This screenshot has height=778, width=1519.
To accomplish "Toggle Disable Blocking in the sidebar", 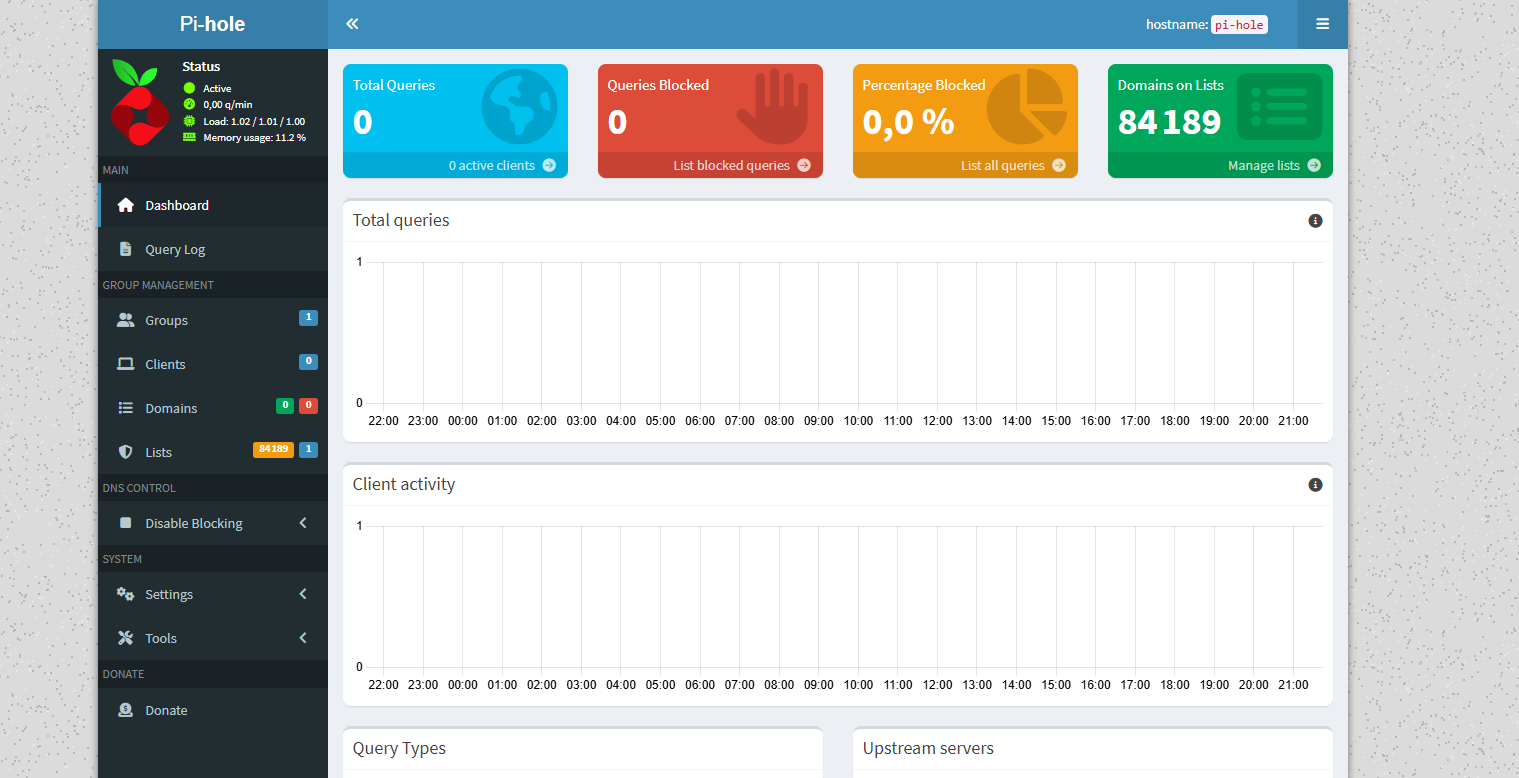I will [194, 522].
